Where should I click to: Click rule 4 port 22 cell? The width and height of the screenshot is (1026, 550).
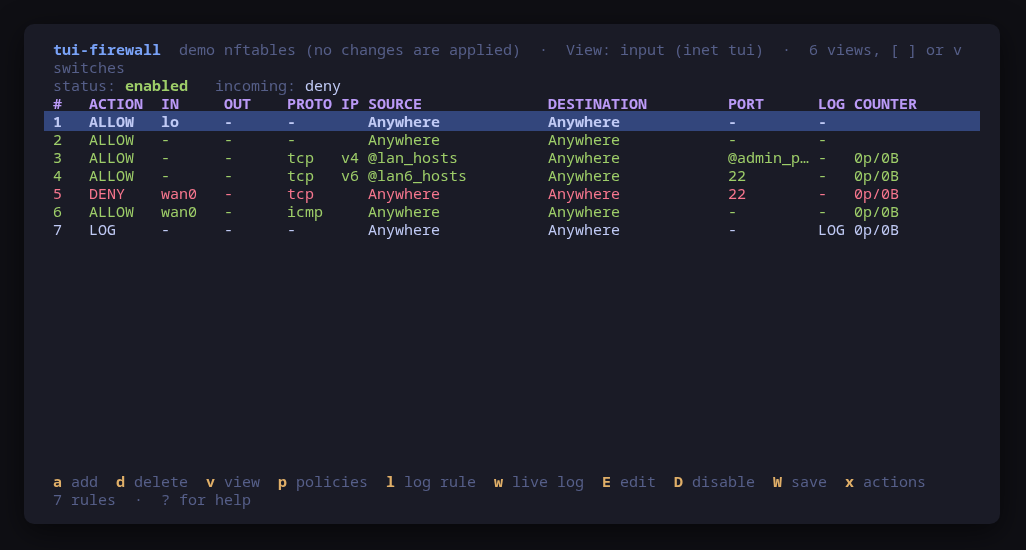[737, 176]
